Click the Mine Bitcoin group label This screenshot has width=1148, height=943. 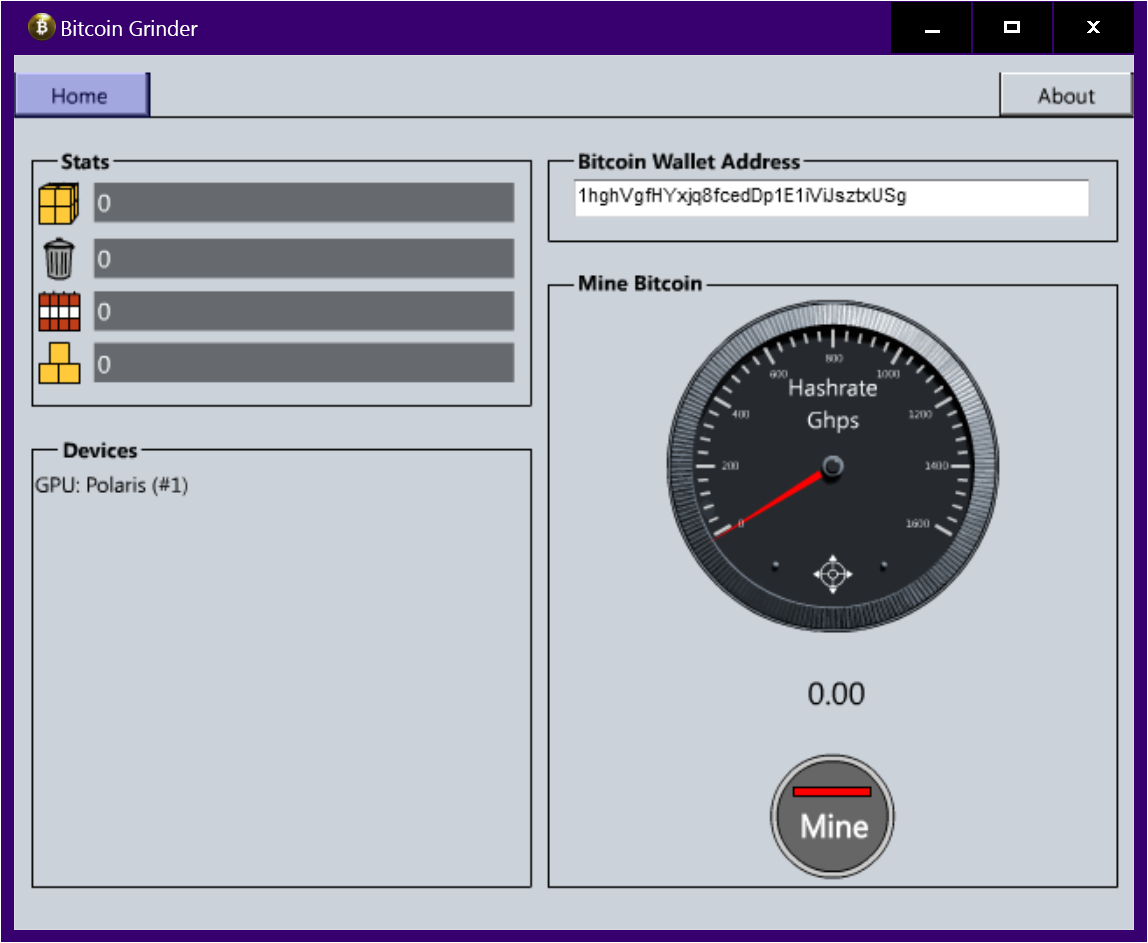(640, 283)
